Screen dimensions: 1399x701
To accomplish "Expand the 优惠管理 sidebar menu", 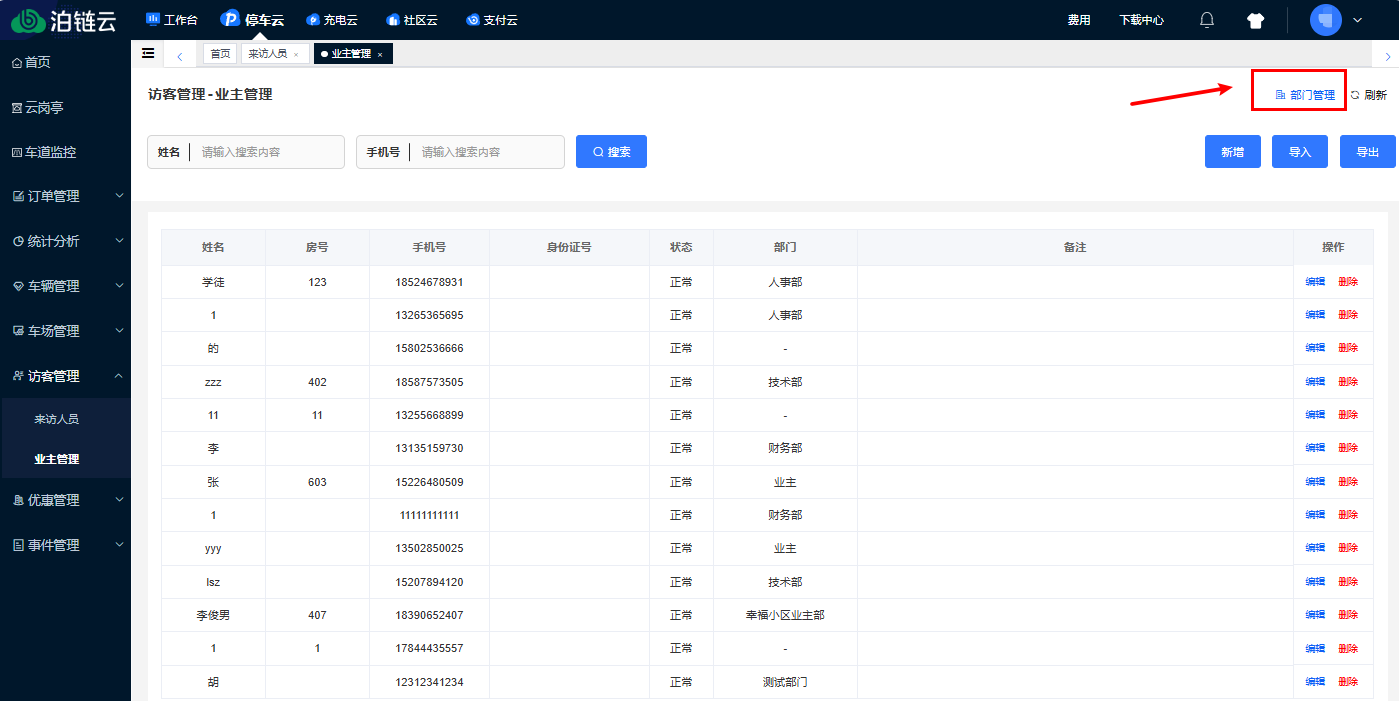I will (65, 500).
